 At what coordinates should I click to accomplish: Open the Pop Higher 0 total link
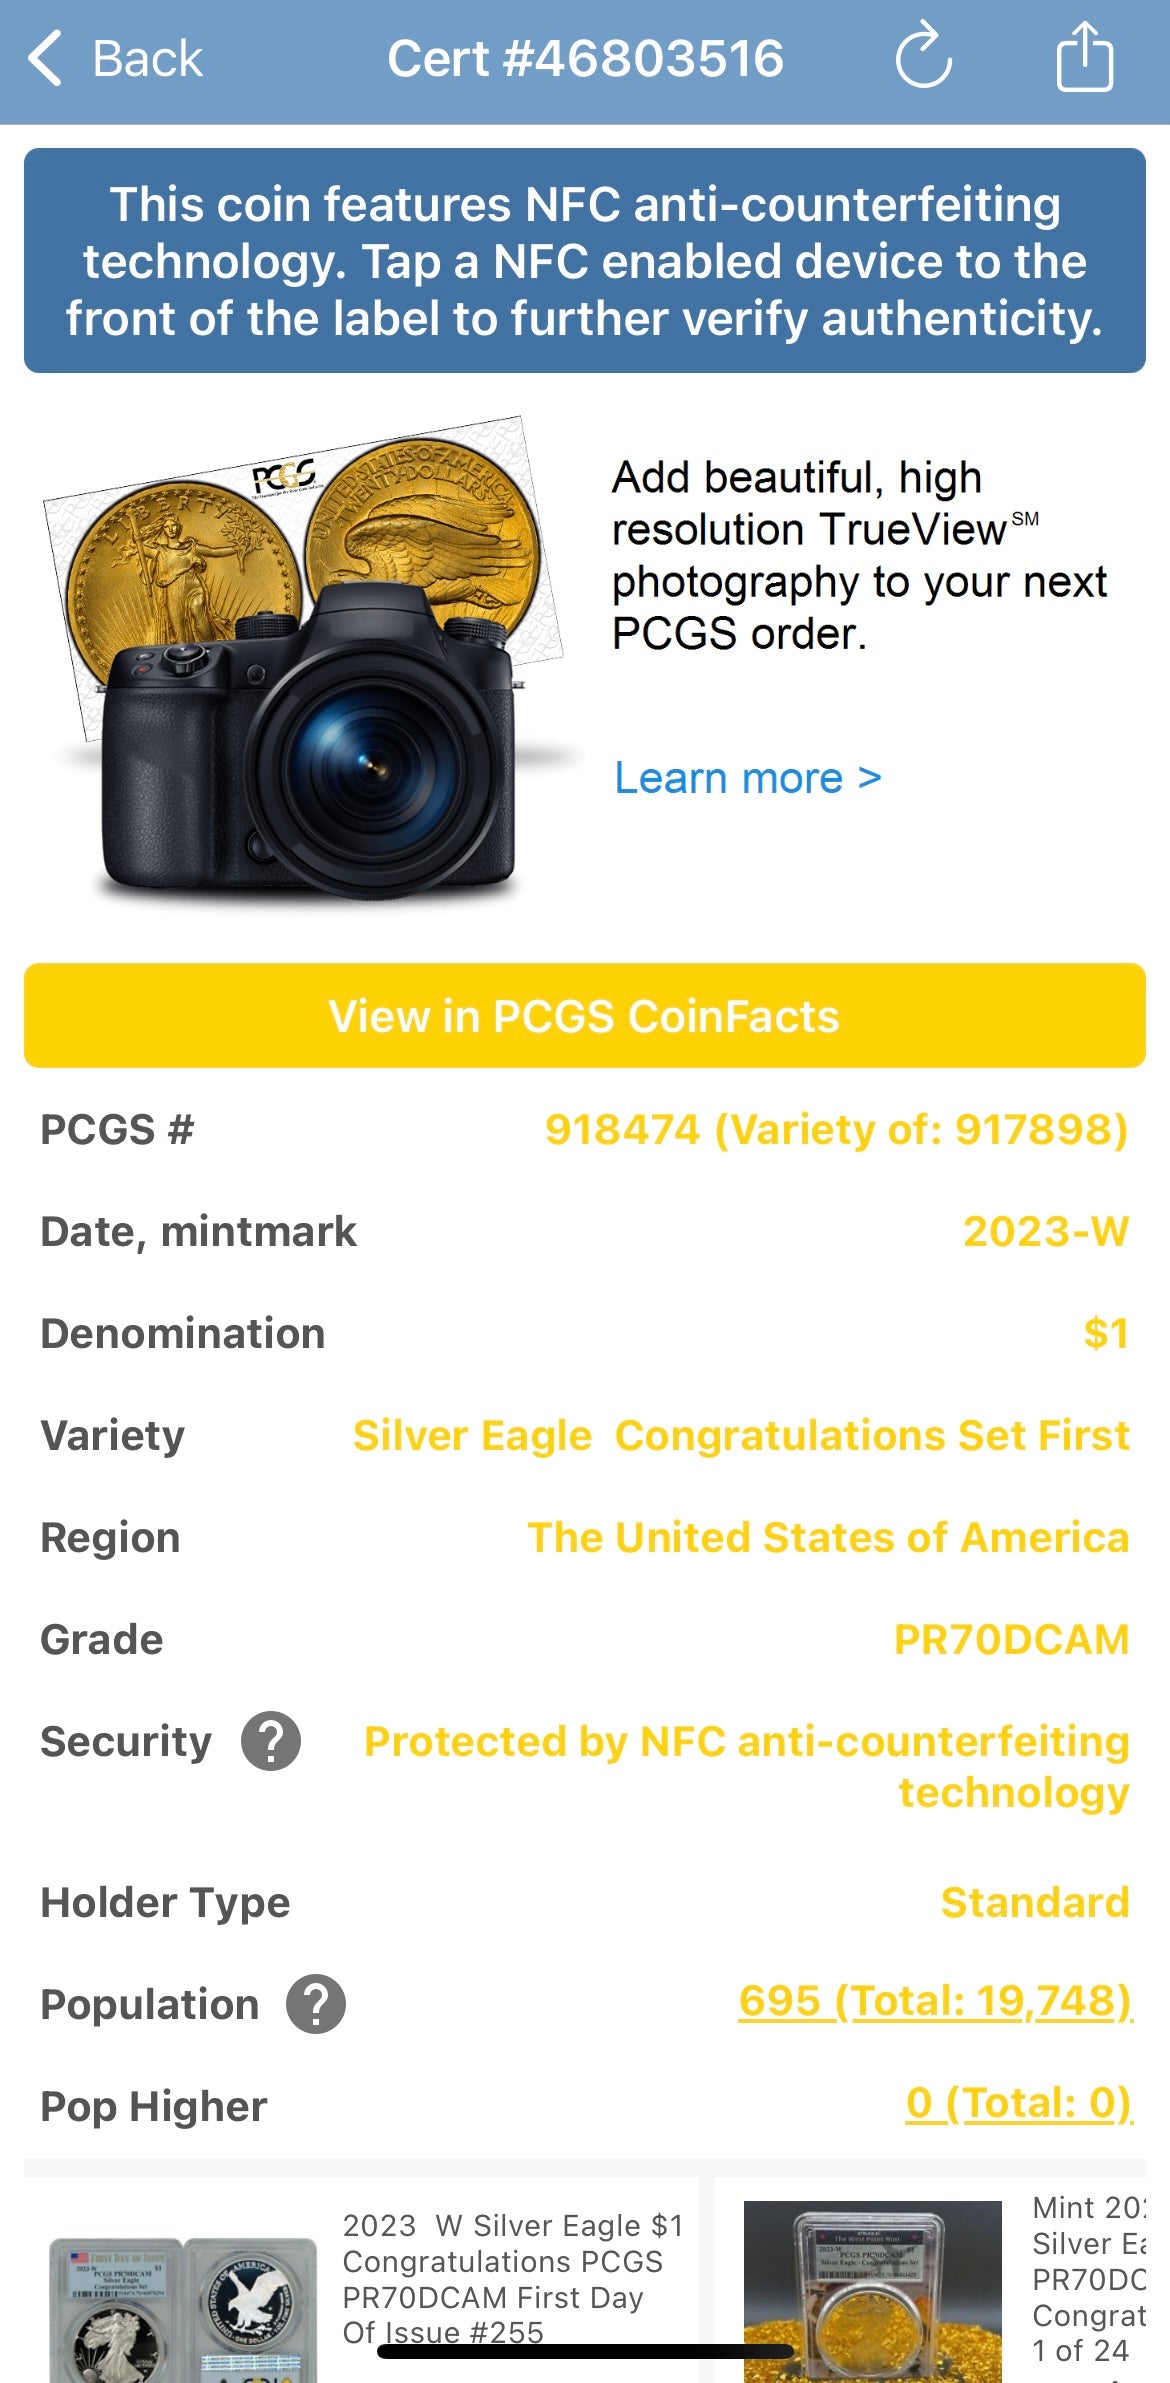[1018, 2103]
